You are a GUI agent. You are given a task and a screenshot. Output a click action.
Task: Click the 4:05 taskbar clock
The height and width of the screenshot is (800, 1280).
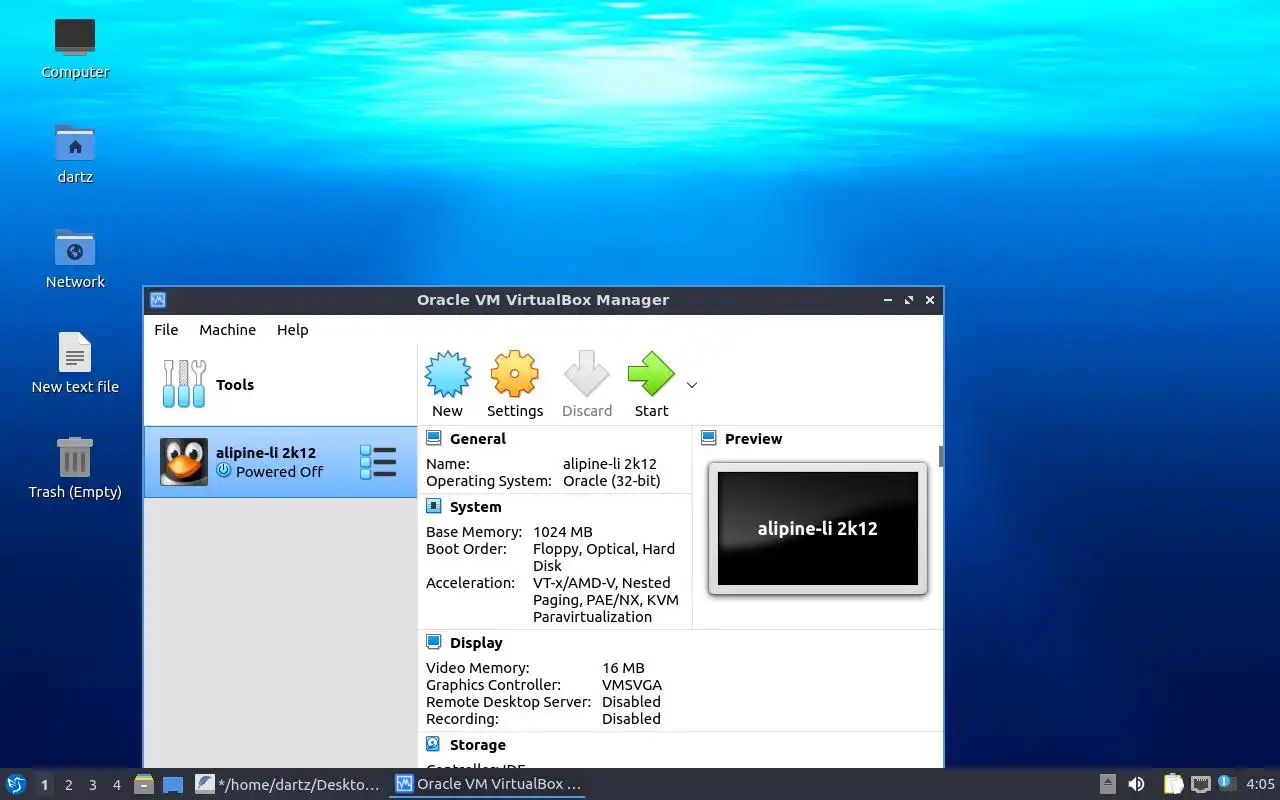coord(1260,784)
